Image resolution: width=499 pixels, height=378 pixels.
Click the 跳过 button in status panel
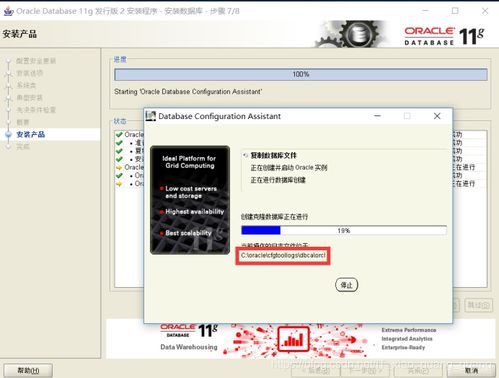[478, 305]
